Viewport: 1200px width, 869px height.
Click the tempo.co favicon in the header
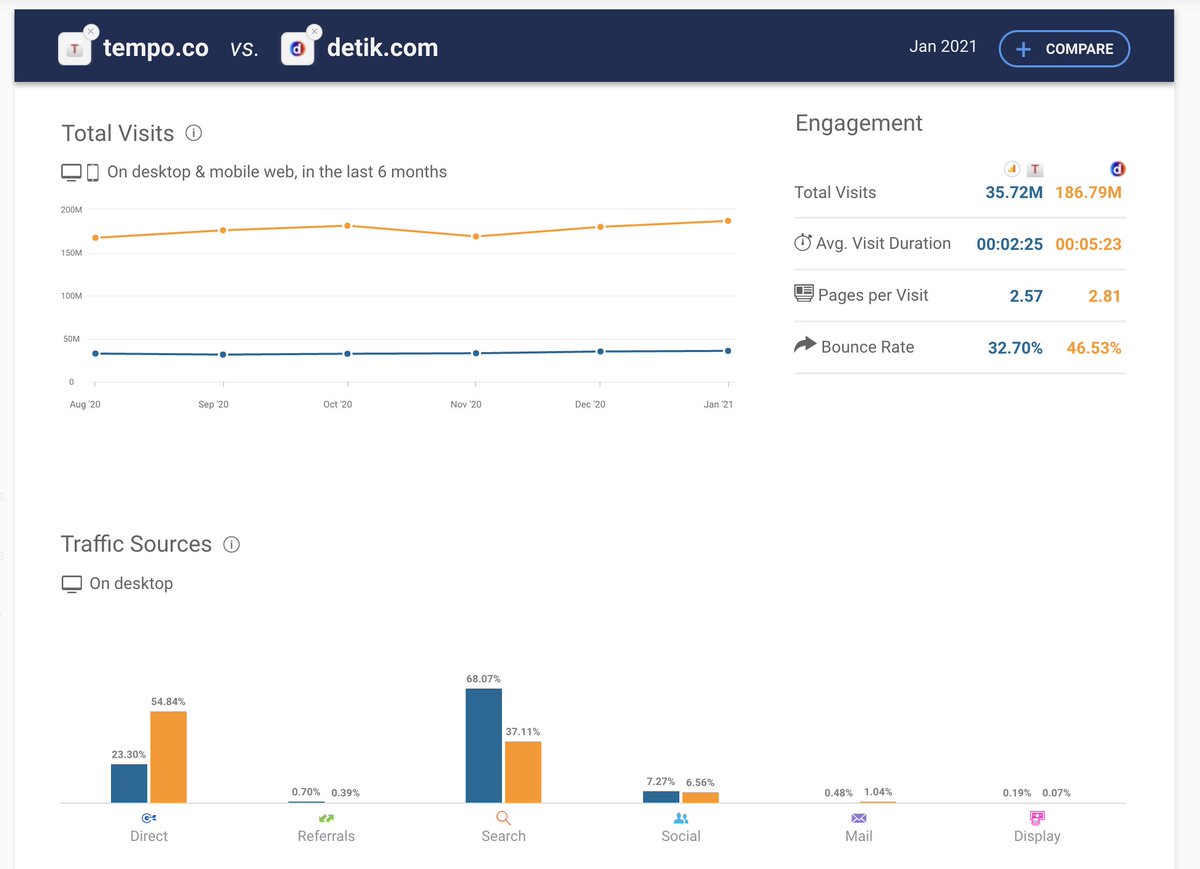coord(74,49)
